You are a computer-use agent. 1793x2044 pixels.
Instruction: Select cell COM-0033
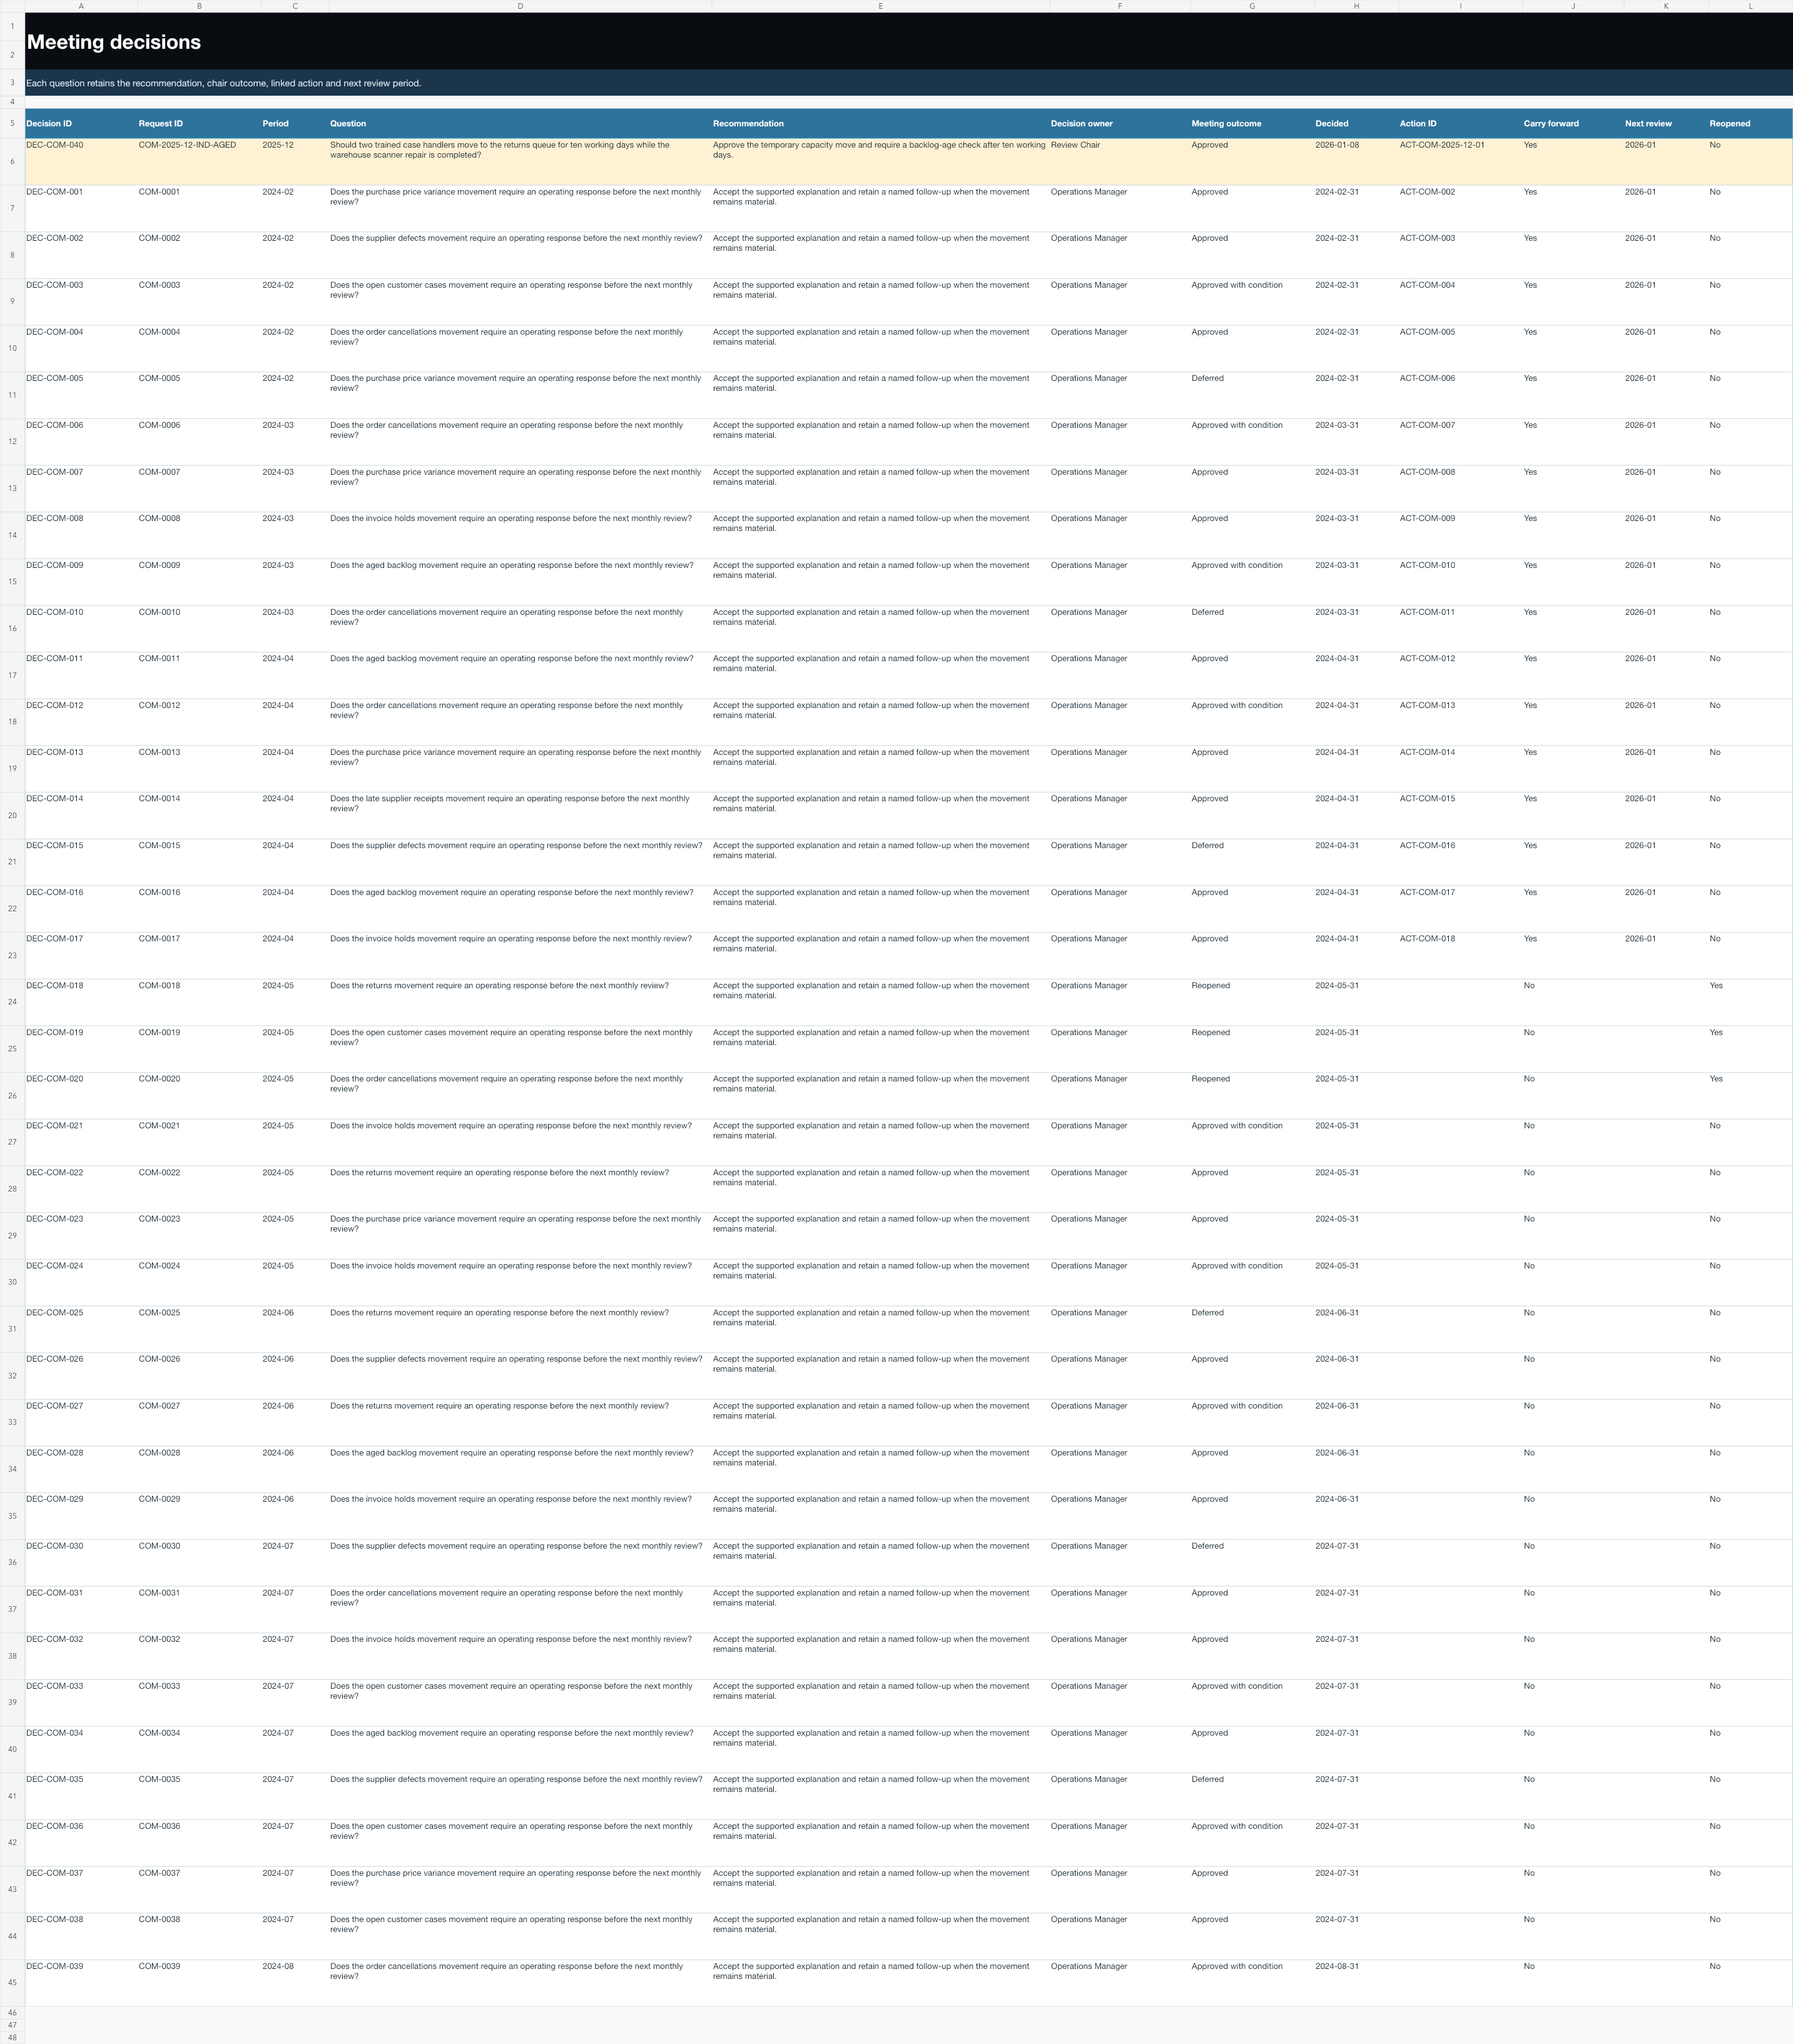[199, 1702]
